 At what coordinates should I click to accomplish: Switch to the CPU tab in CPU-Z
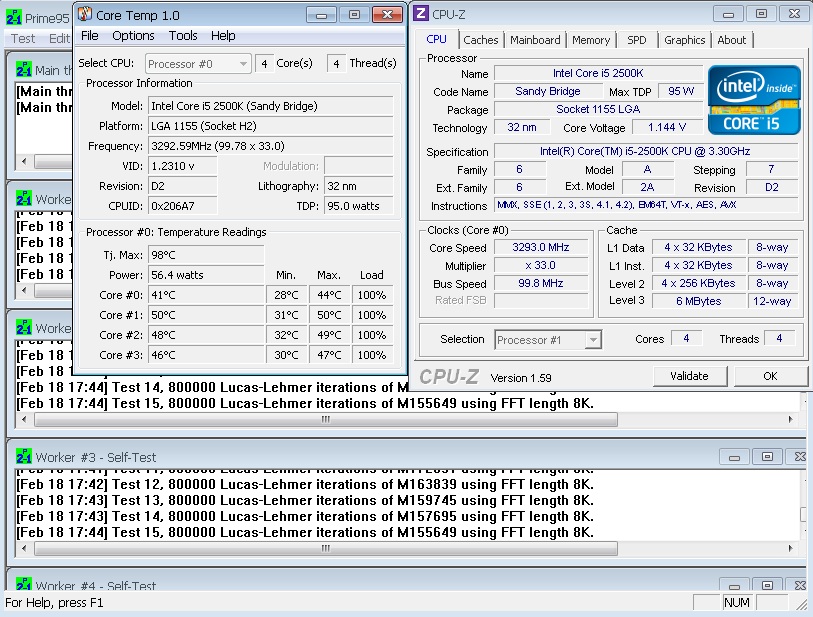(436, 39)
